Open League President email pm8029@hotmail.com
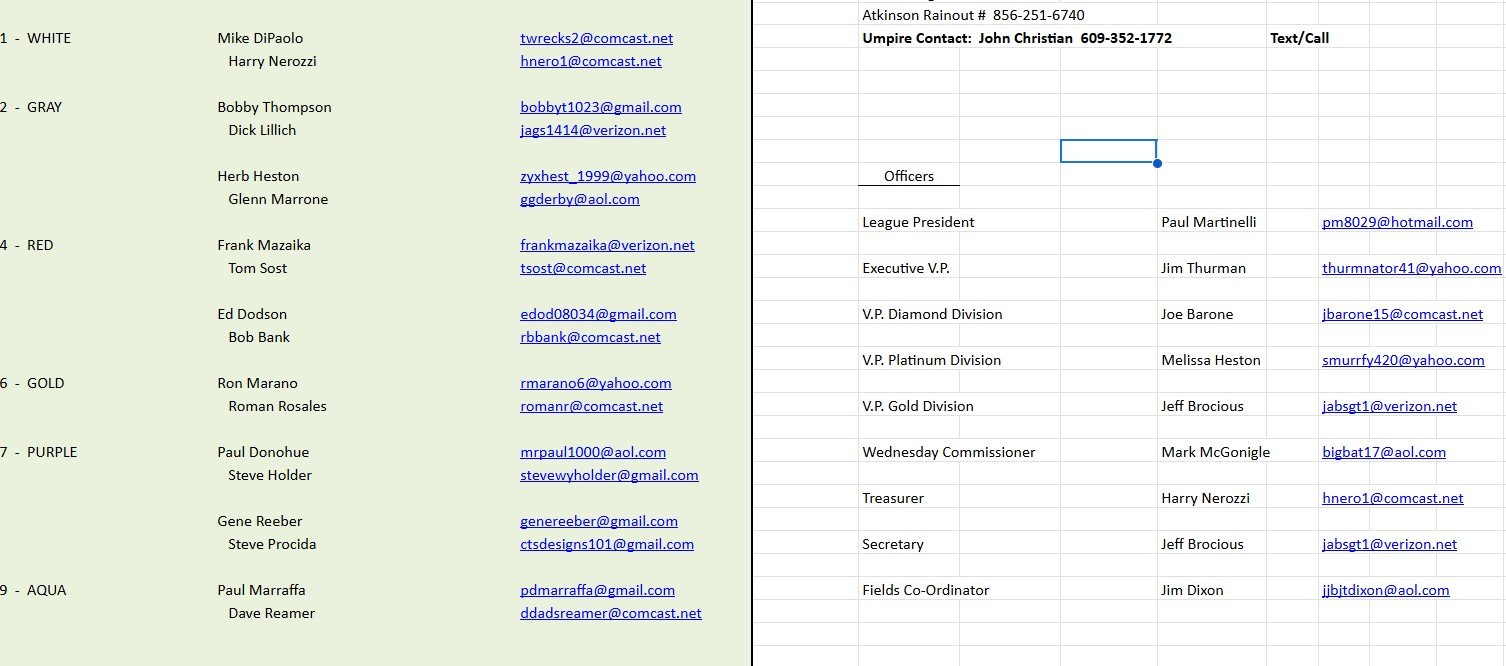 click(x=1397, y=222)
